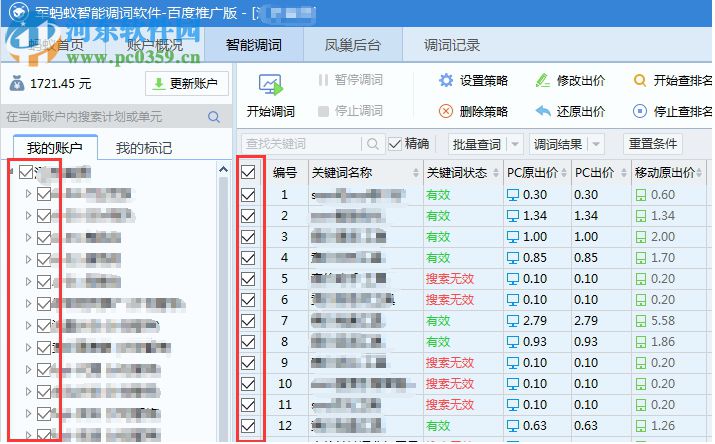This screenshot has width=715, height=444.
Task: Expand the fifth plan in account tree
Action: pos(28,281)
